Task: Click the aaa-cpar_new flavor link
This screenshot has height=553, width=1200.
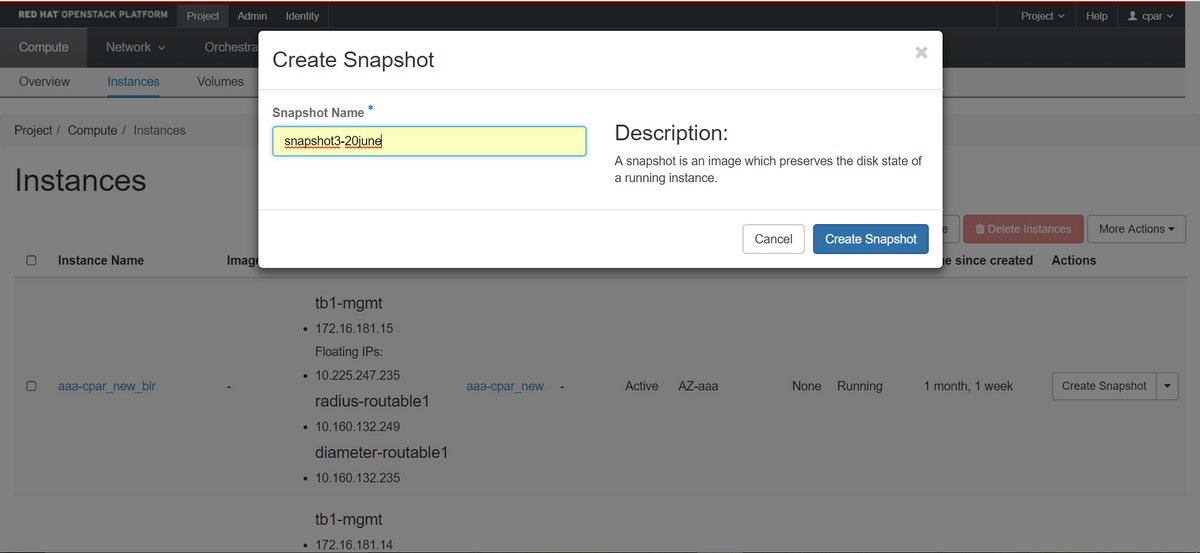Action: (505, 386)
